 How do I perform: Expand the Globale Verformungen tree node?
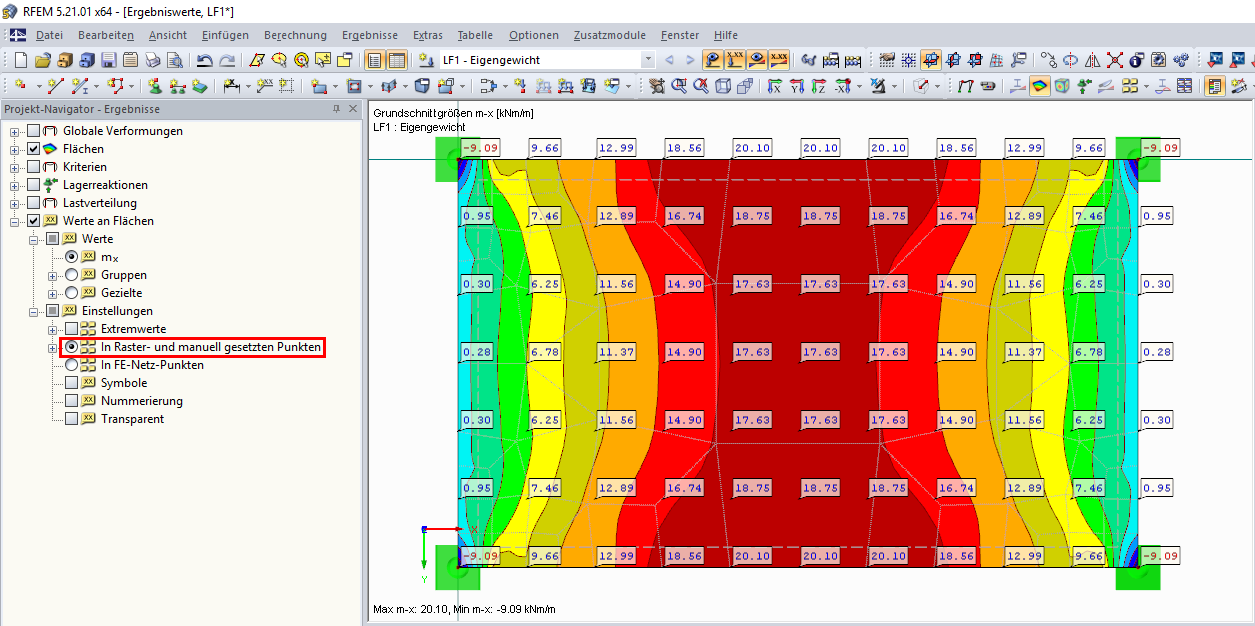pyautogui.click(x=15, y=131)
